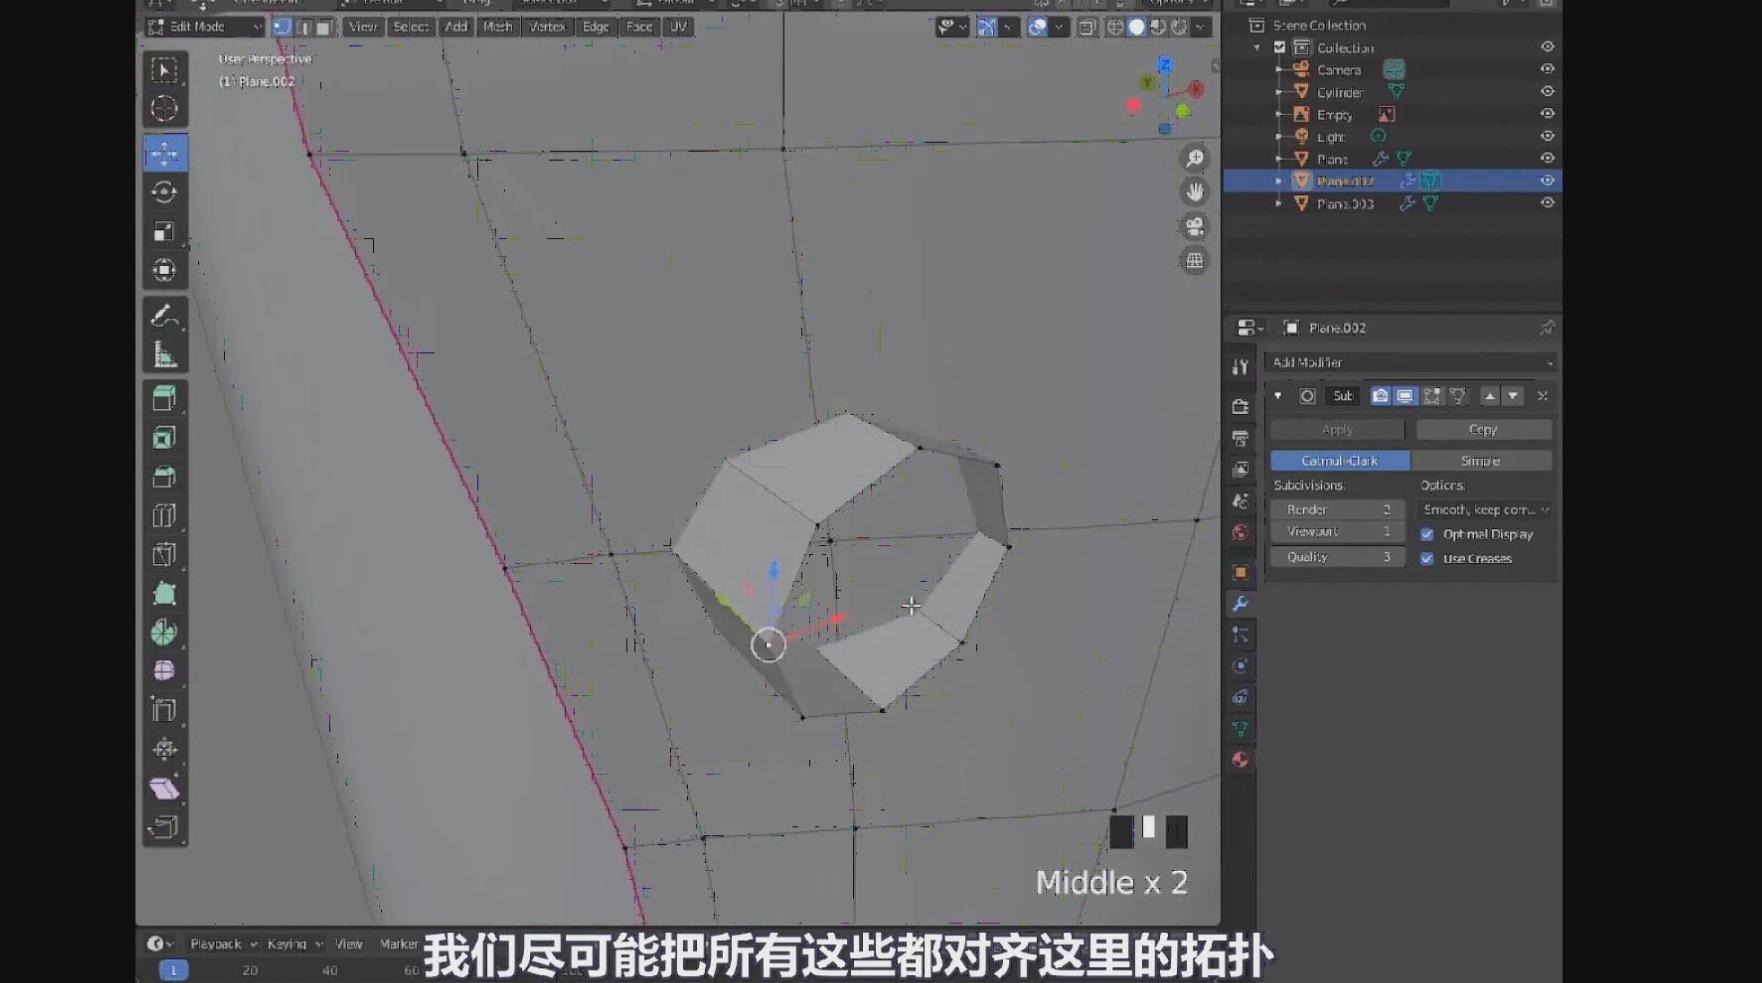Open the Mesh menu
The height and width of the screenshot is (983, 1762).
(497, 27)
